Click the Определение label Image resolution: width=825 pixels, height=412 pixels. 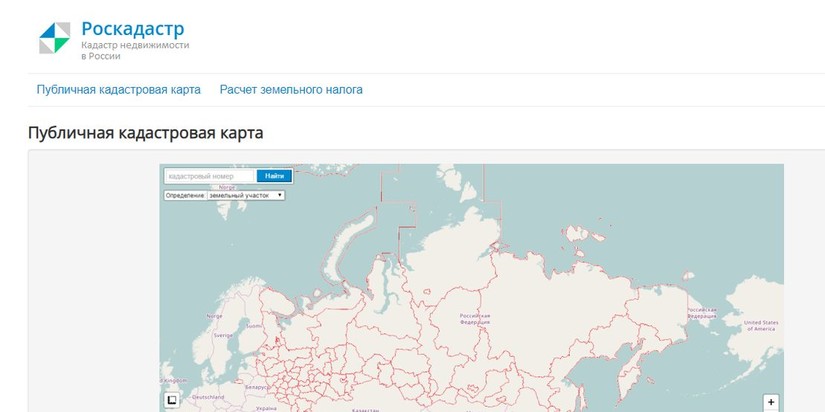[x=185, y=195]
